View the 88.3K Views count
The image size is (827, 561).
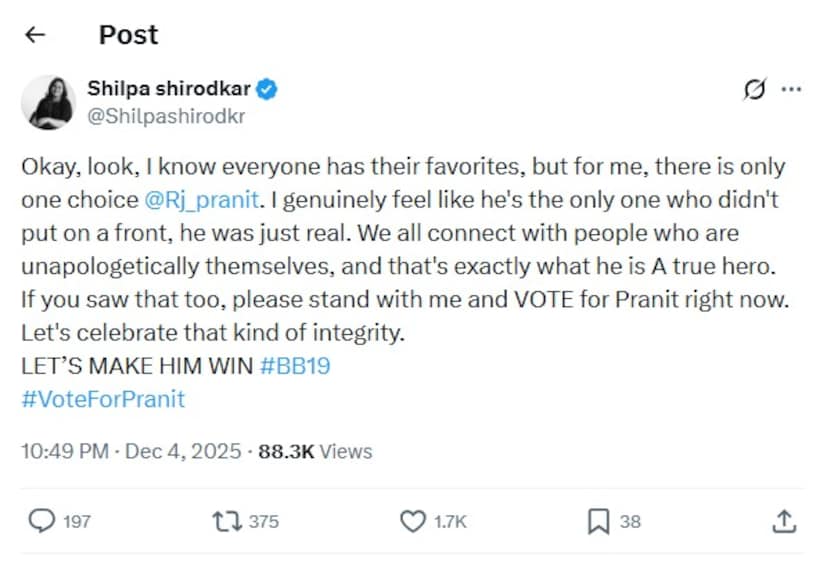coord(315,451)
